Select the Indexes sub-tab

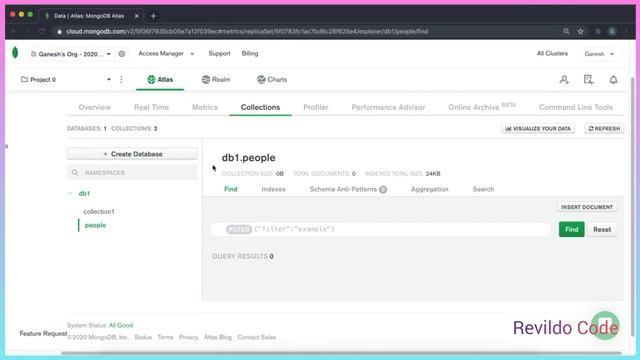tap(273, 189)
